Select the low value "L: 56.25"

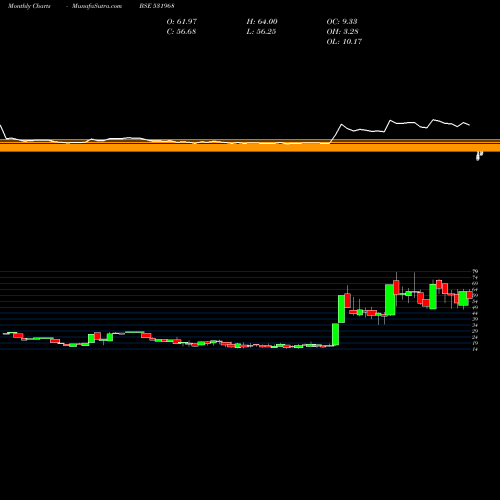point(261,31)
